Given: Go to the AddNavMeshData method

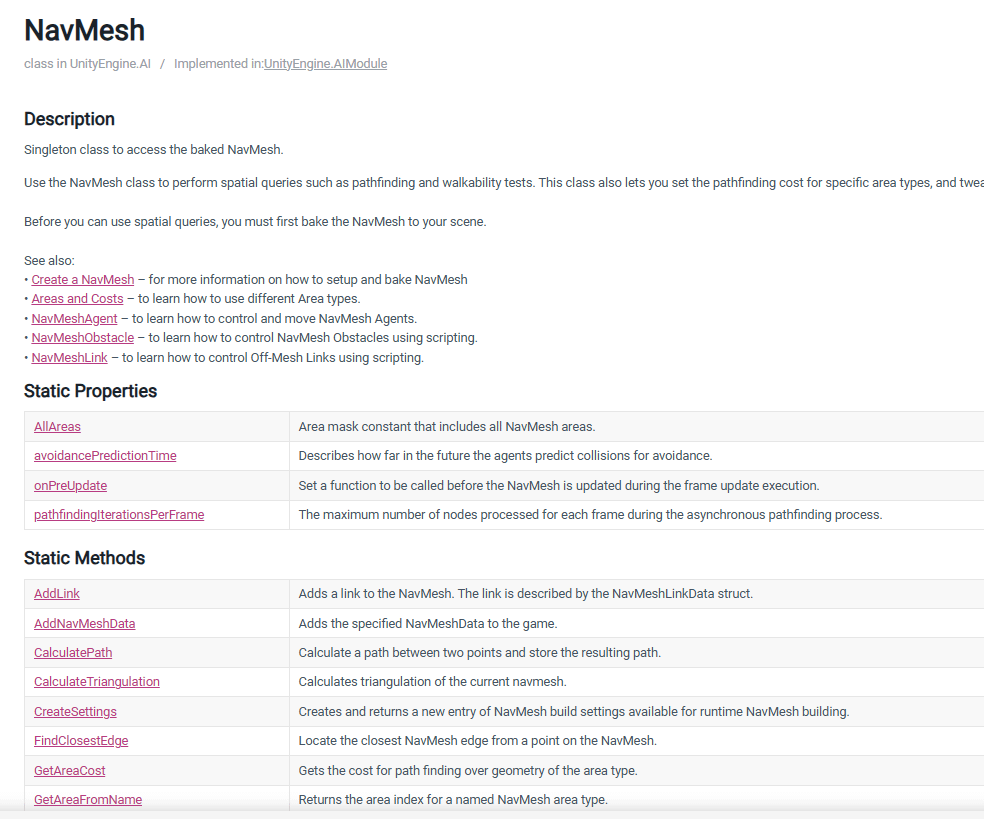Looking at the screenshot, I should coord(84,624).
